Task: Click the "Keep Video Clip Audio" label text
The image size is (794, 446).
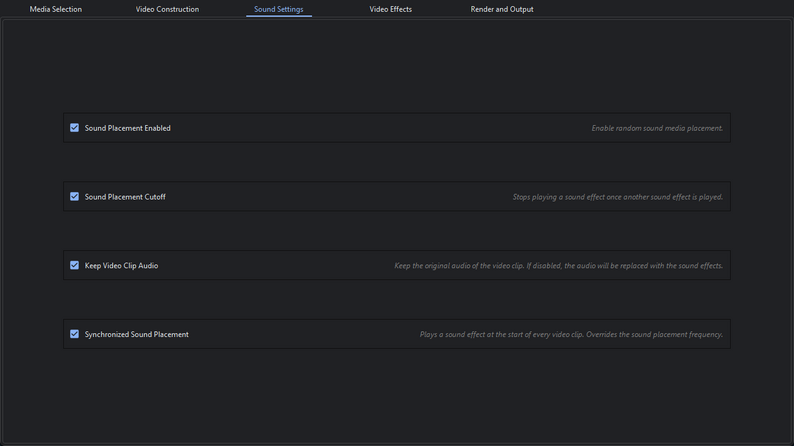Action: point(121,266)
